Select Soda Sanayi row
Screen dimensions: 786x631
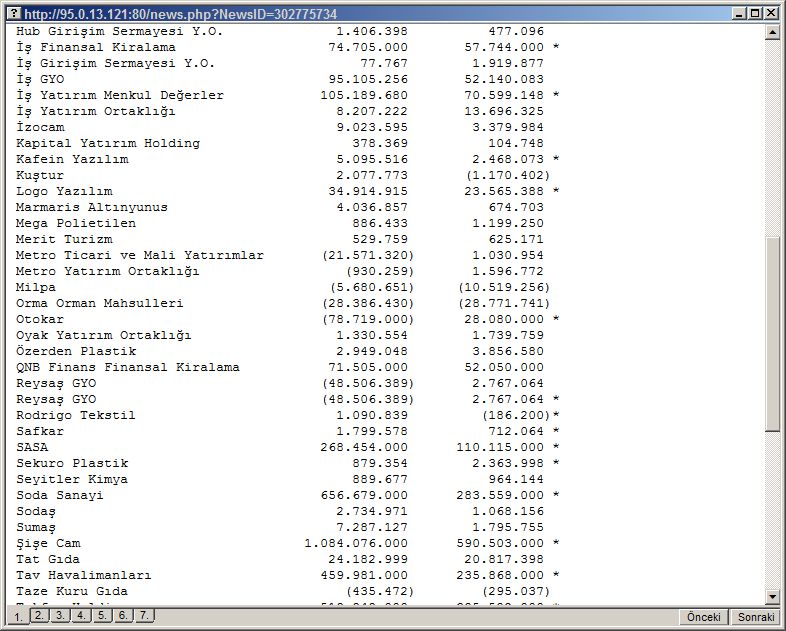287,495
